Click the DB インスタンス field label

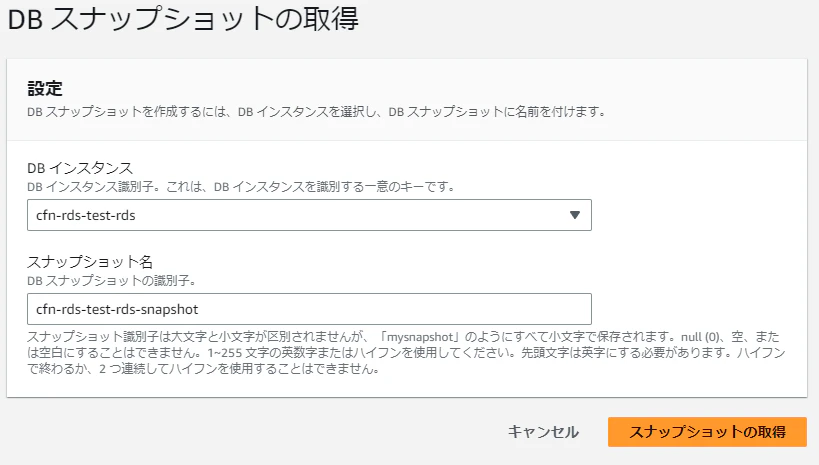click(80, 168)
